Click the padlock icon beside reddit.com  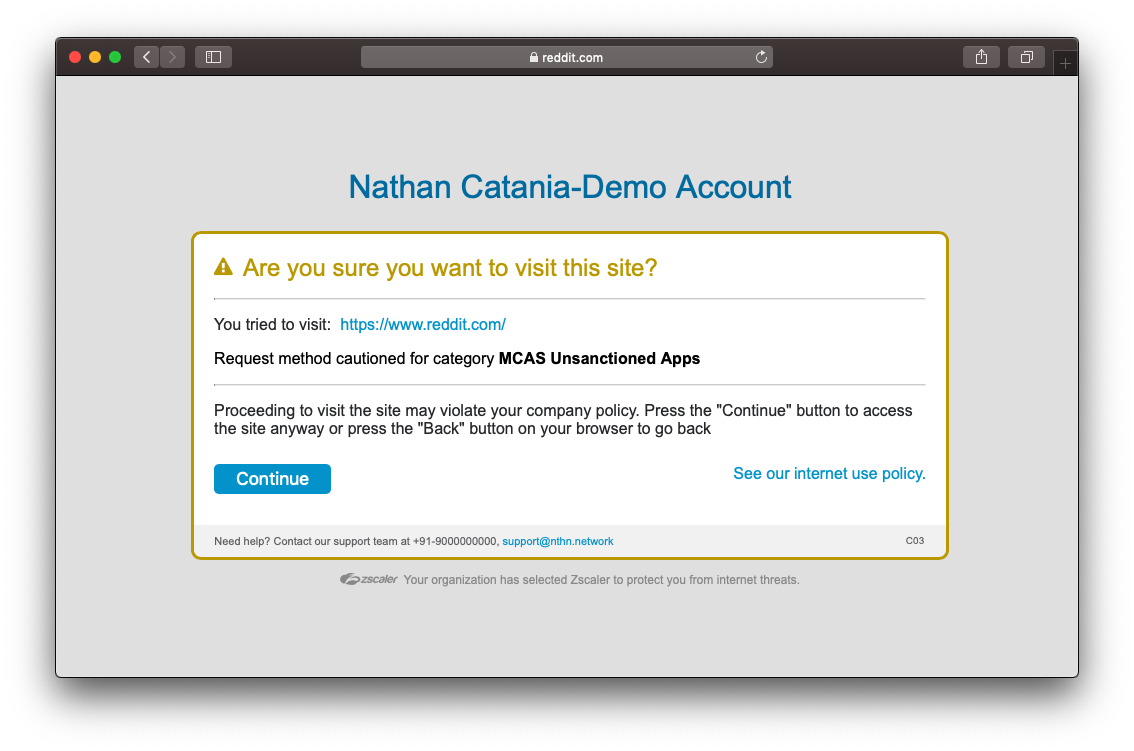coord(534,58)
